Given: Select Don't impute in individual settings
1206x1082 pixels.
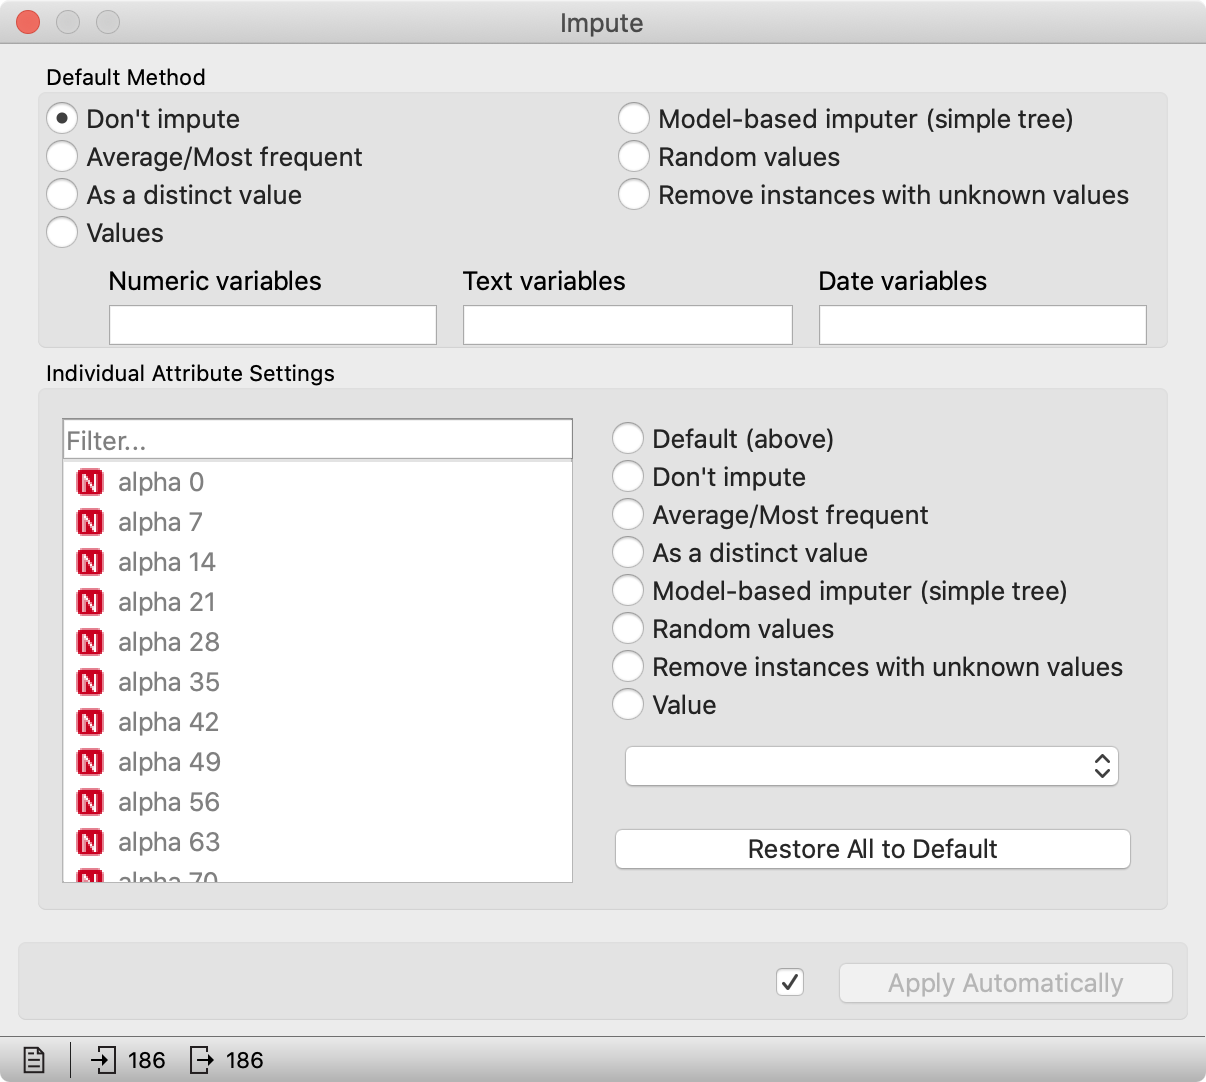Looking at the screenshot, I should coord(628,476).
